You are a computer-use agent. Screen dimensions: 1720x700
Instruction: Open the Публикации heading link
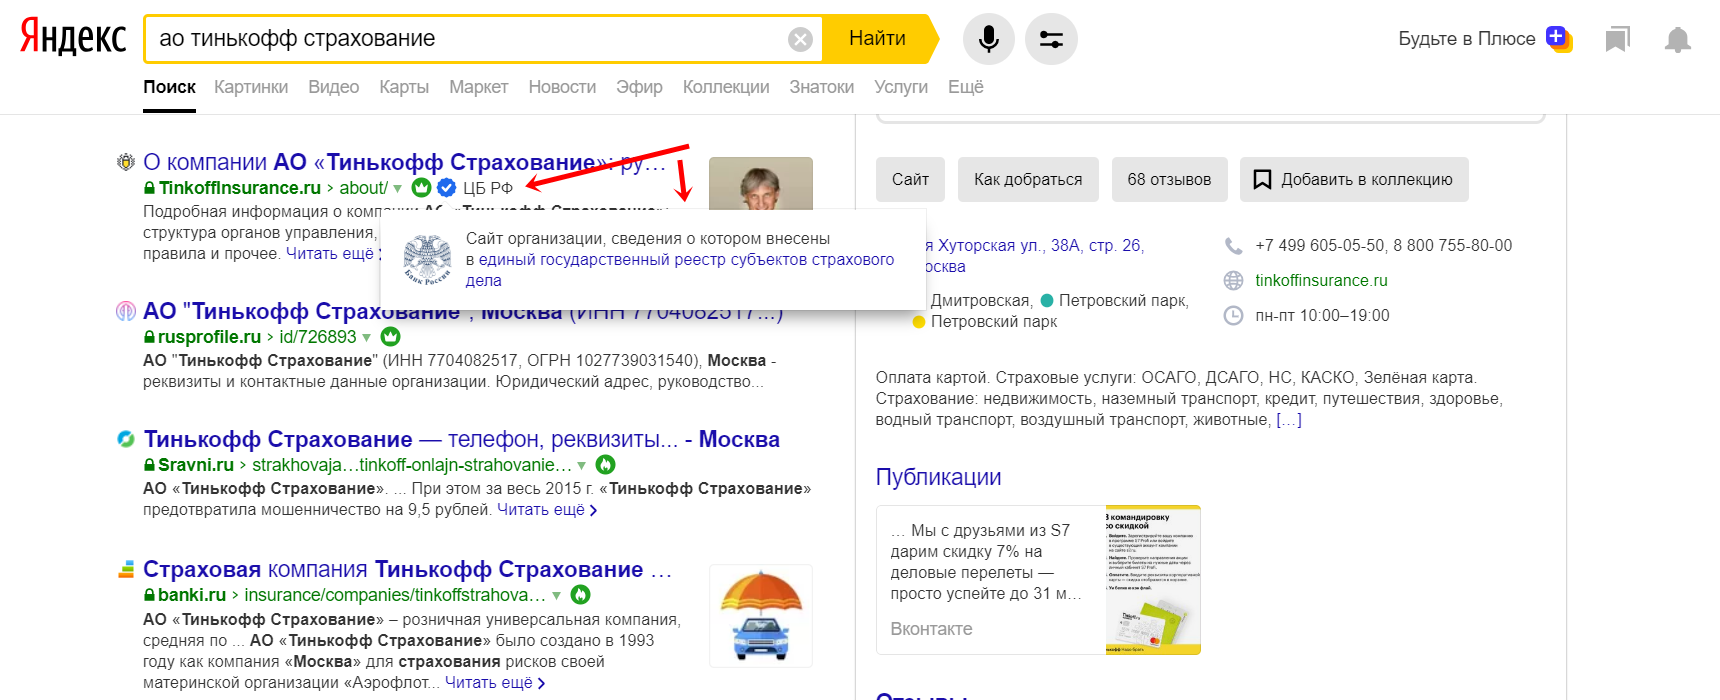click(x=938, y=477)
